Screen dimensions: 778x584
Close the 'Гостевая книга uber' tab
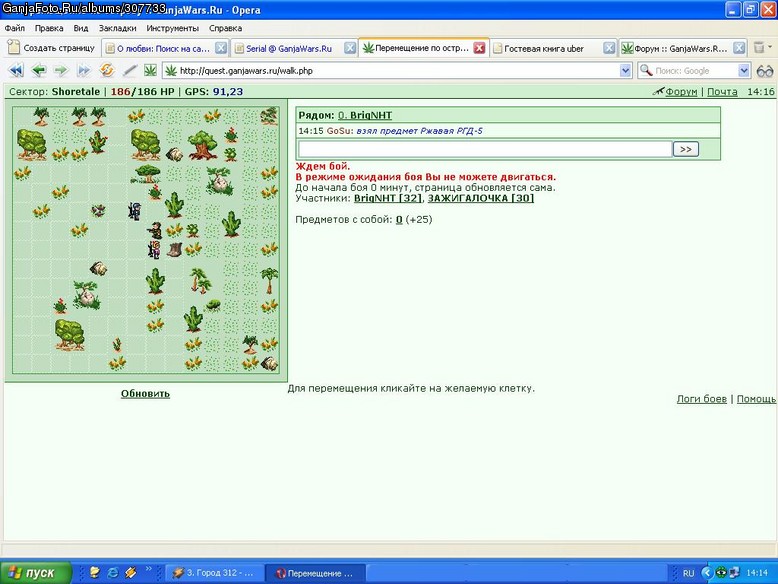coord(609,48)
